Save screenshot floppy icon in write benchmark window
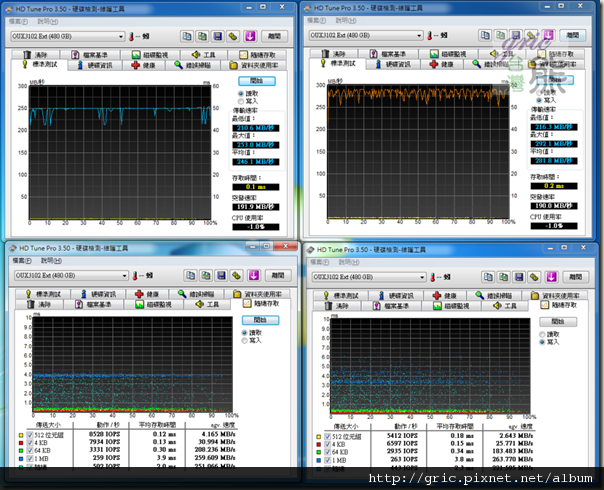This screenshot has height=490, width=604. (x=516, y=35)
